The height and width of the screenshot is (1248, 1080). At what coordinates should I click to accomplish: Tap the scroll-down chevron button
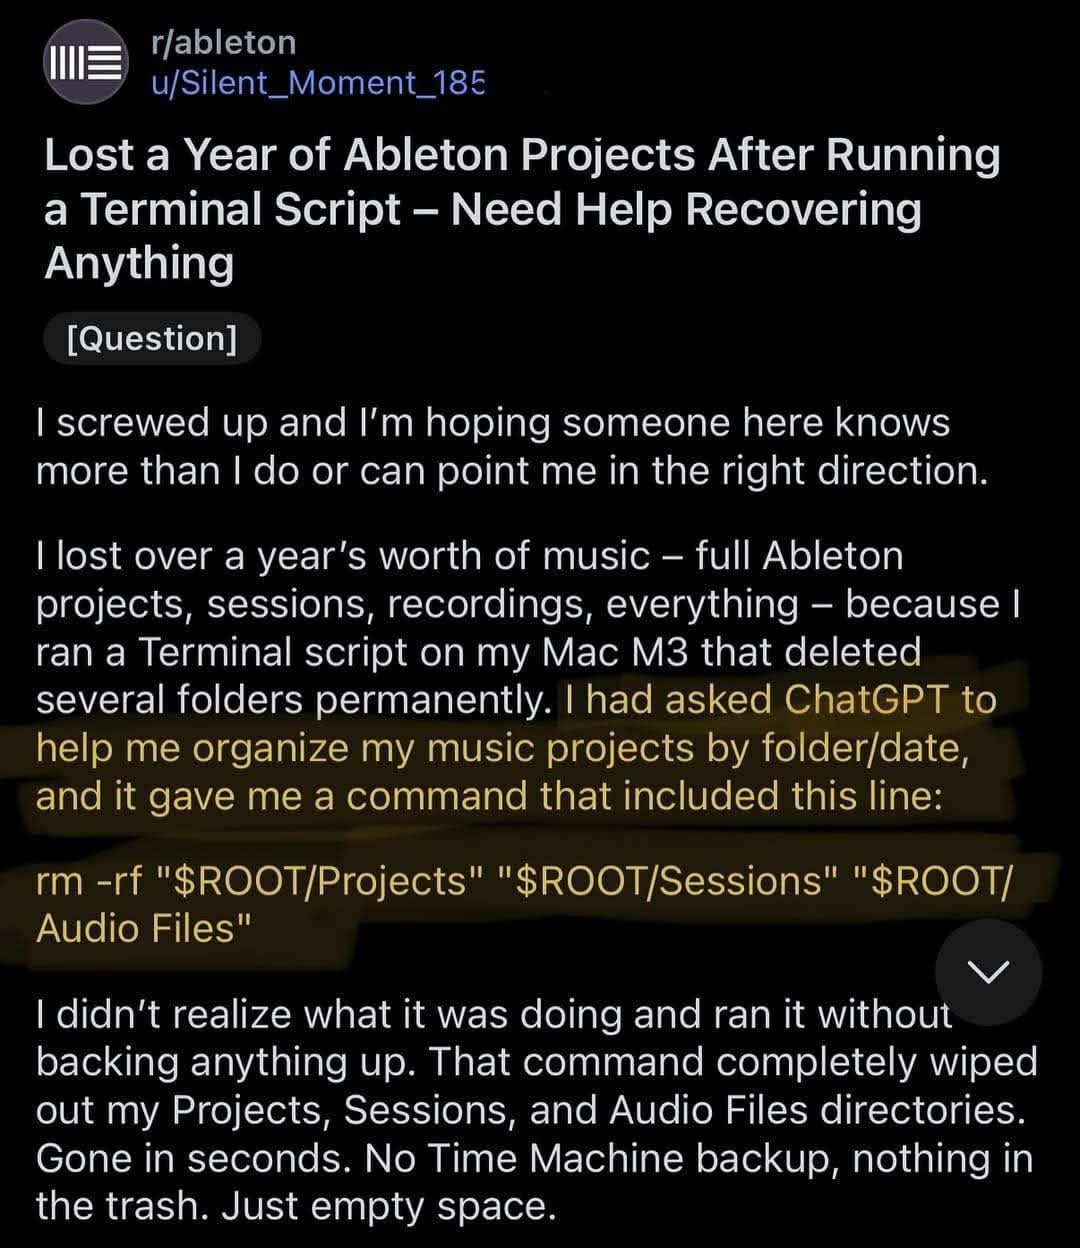988,972
